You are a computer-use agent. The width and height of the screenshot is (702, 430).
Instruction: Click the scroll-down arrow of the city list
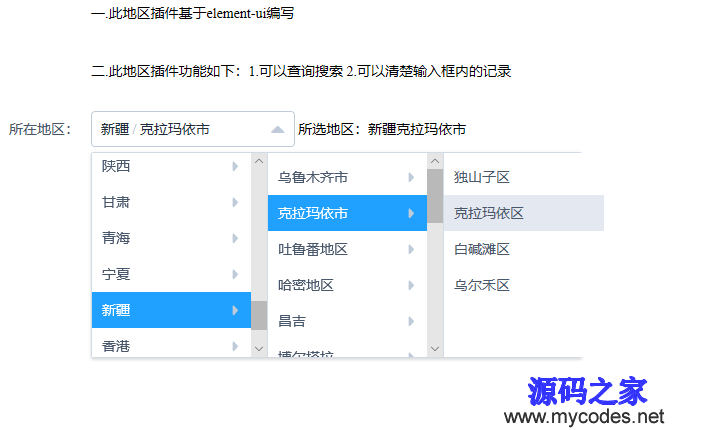[435, 348]
